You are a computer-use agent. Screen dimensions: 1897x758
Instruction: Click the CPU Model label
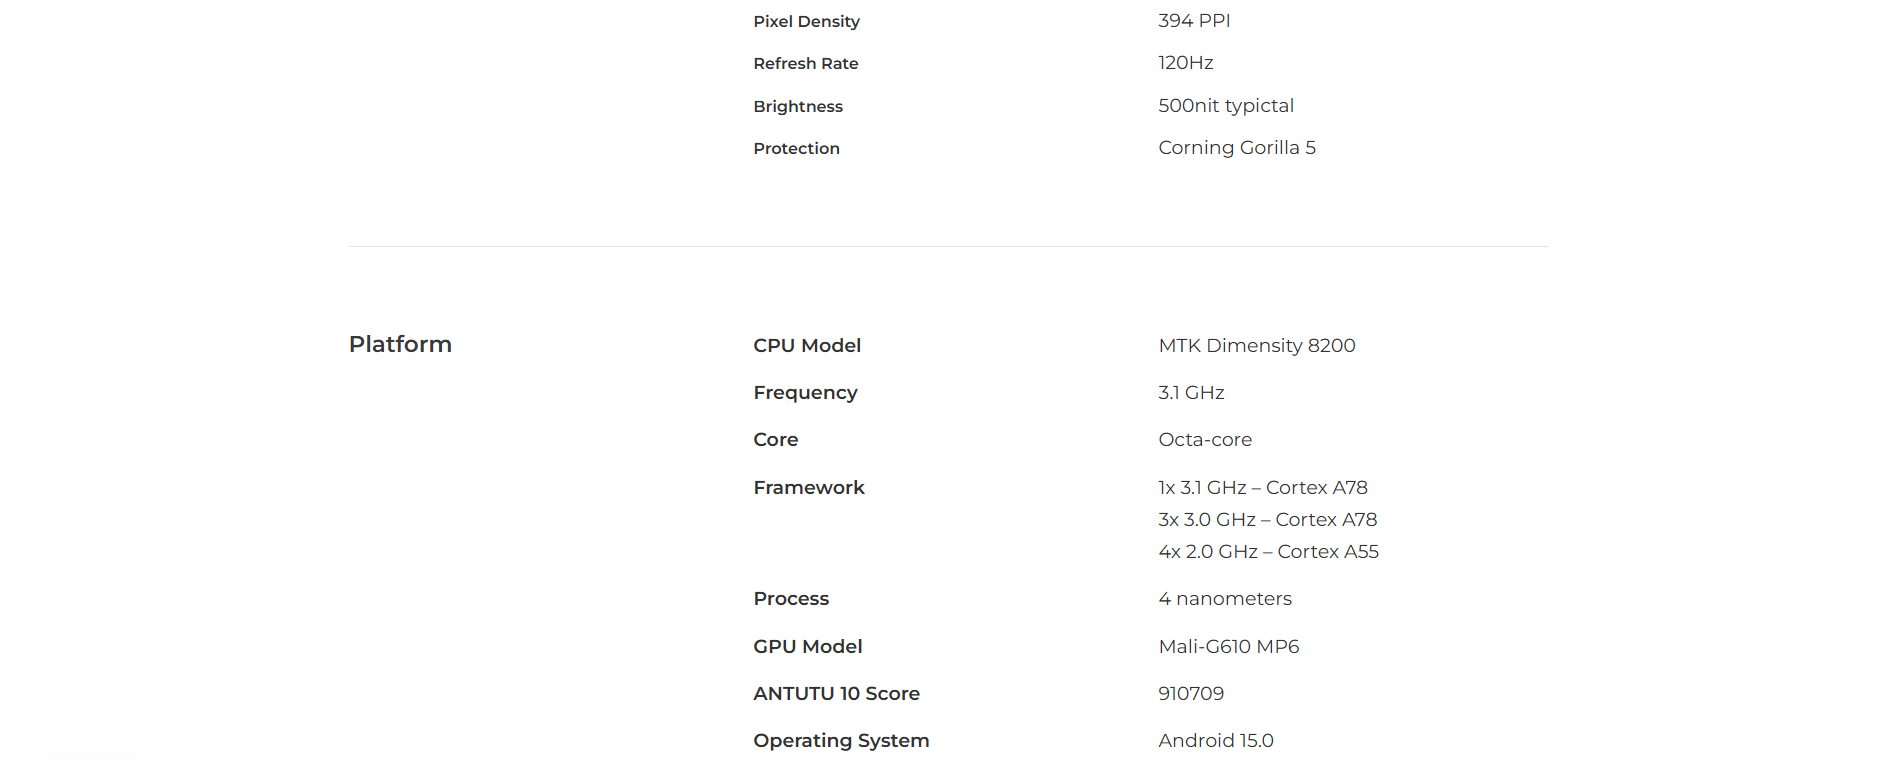pos(806,345)
